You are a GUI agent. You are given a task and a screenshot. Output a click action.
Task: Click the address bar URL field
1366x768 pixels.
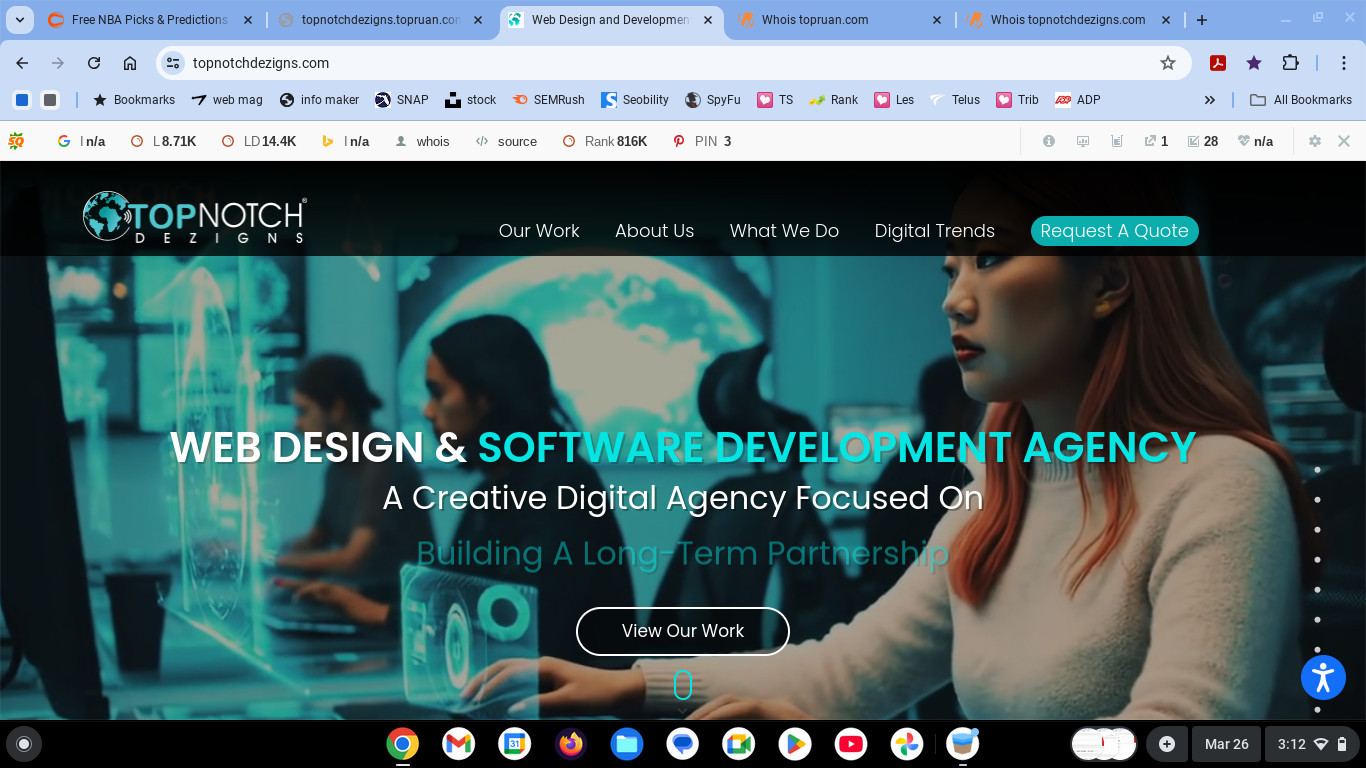[660, 63]
